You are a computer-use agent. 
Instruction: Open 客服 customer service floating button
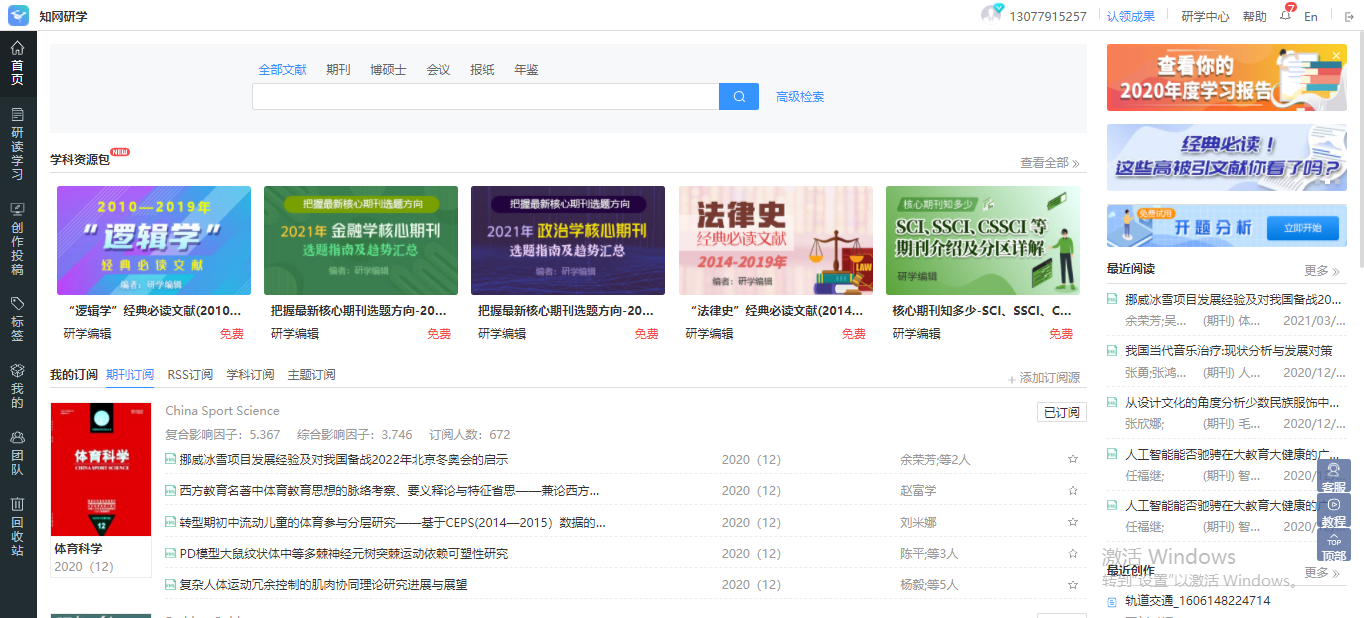point(1334,477)
